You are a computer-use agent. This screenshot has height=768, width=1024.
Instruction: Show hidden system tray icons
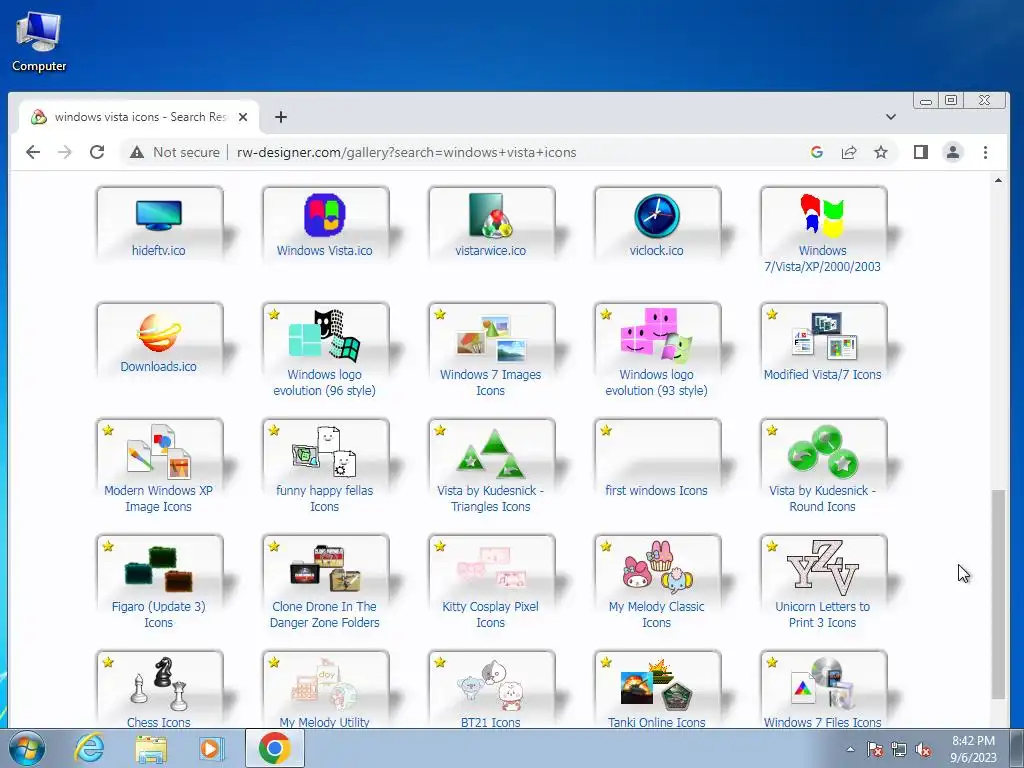coord(850,750)
